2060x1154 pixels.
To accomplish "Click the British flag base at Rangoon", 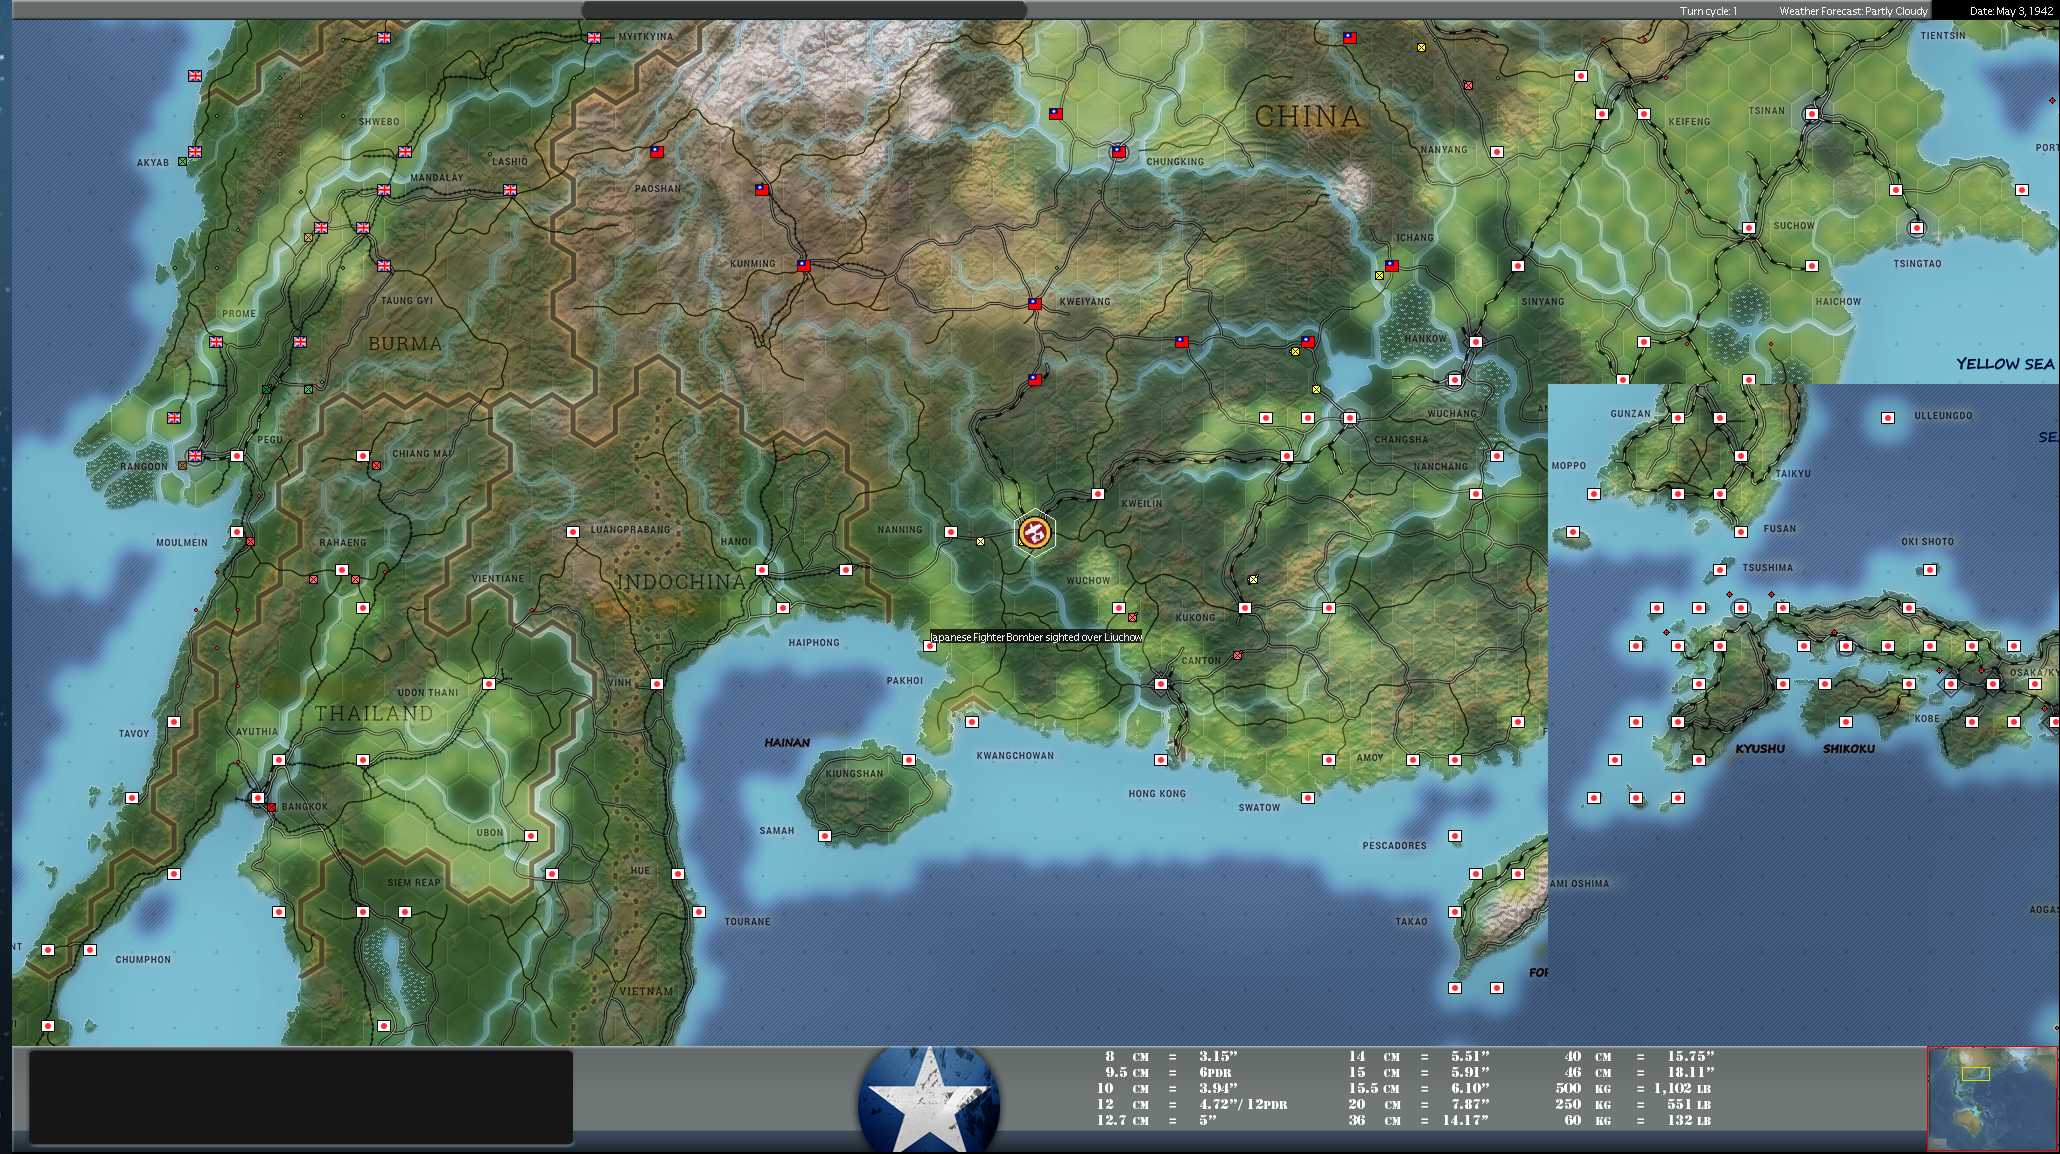I will point(195,456).
